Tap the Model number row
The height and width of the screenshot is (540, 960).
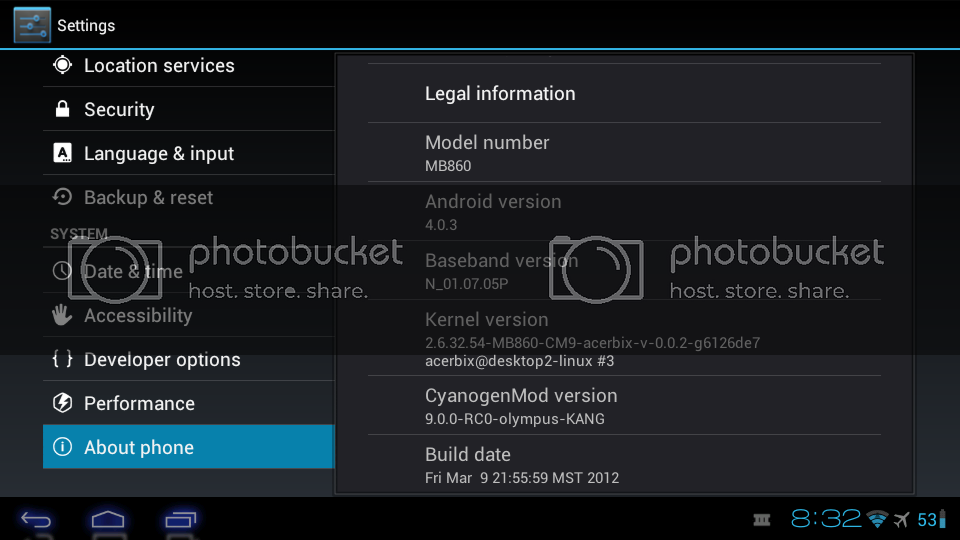tap(624, 153)
